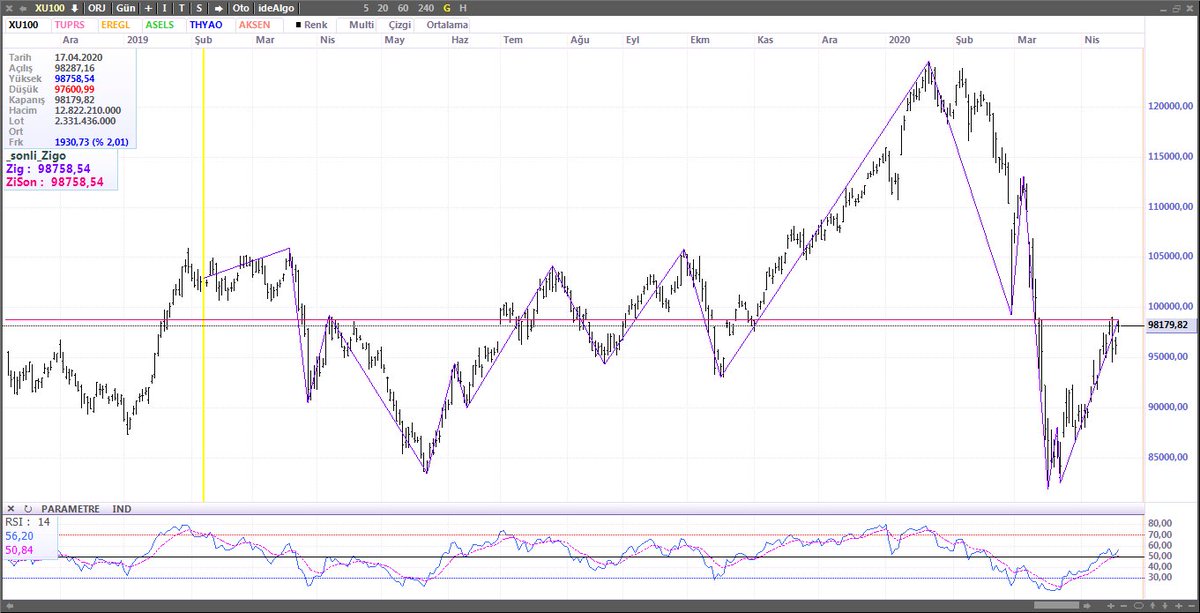The image size is (1200, 613).
Task: Switch to 240-minute period
Action: (427, 8)
